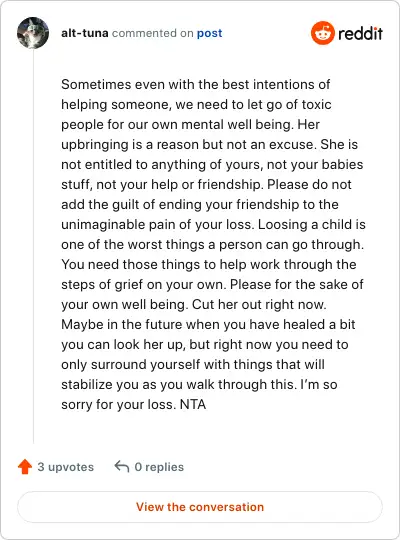Click the "View the conversation" button

pyautogui.click(x=200, y=507)
